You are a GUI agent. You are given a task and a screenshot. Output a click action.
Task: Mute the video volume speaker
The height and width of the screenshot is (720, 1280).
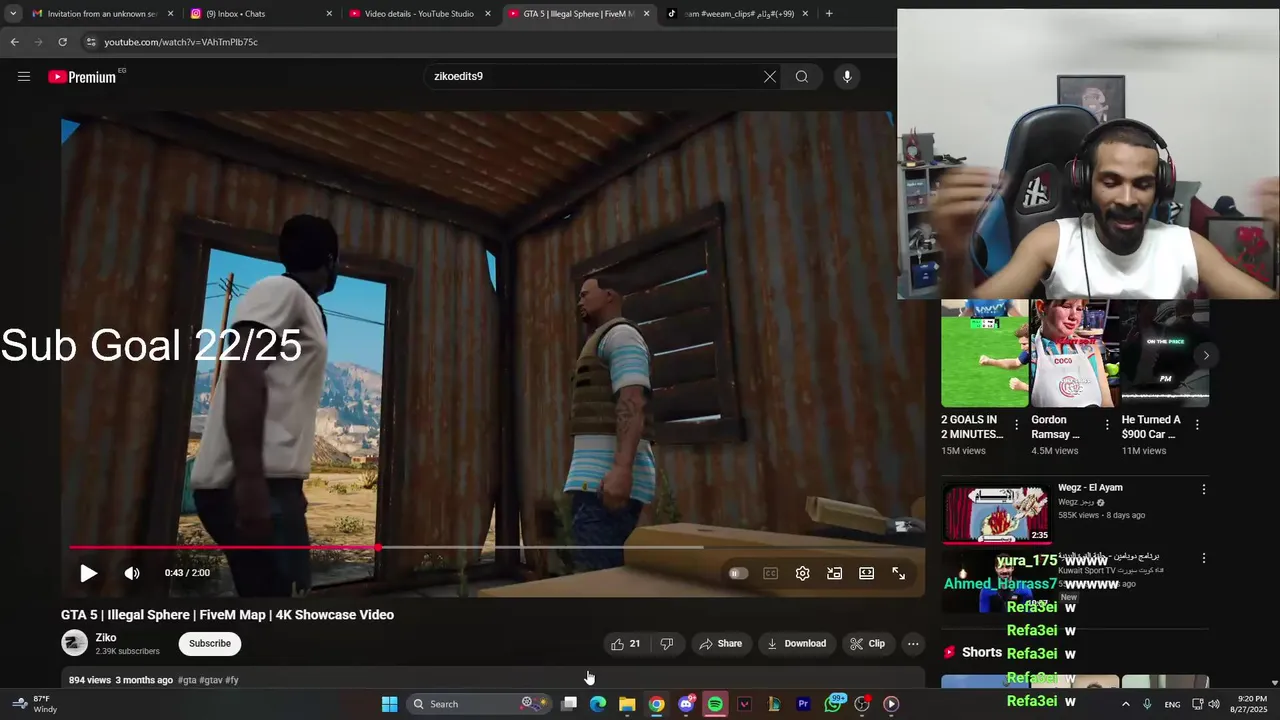click(132, 573)
